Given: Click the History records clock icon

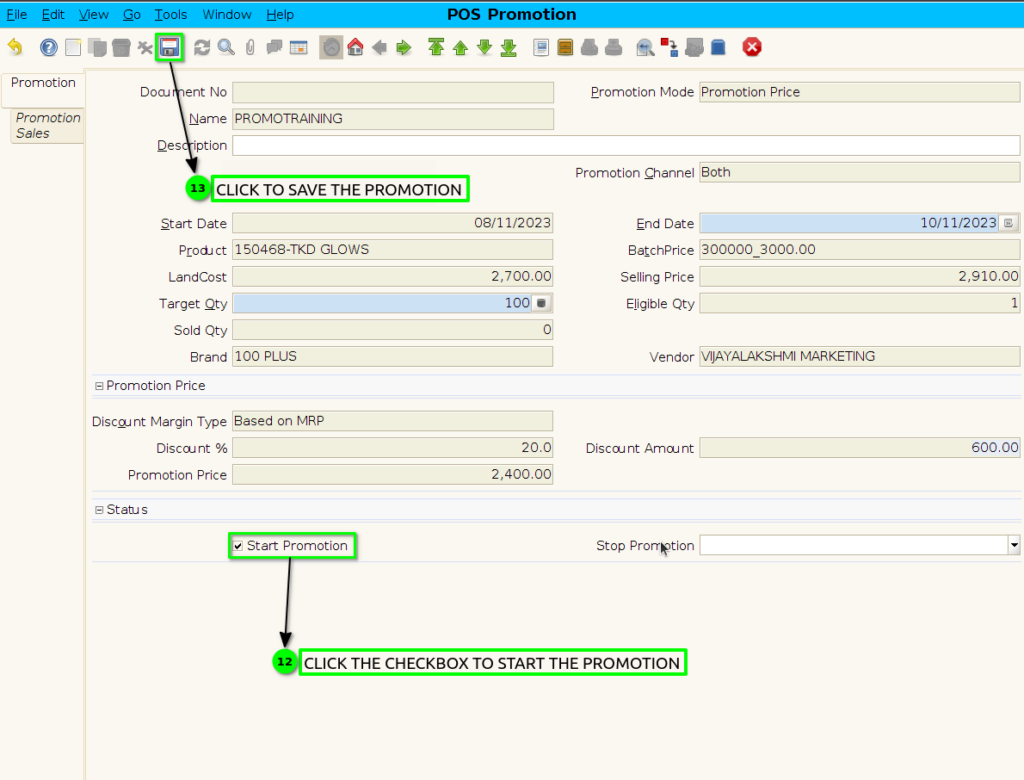Looking at the screenshot, I should pyautogui.click(x=331, y=47).
